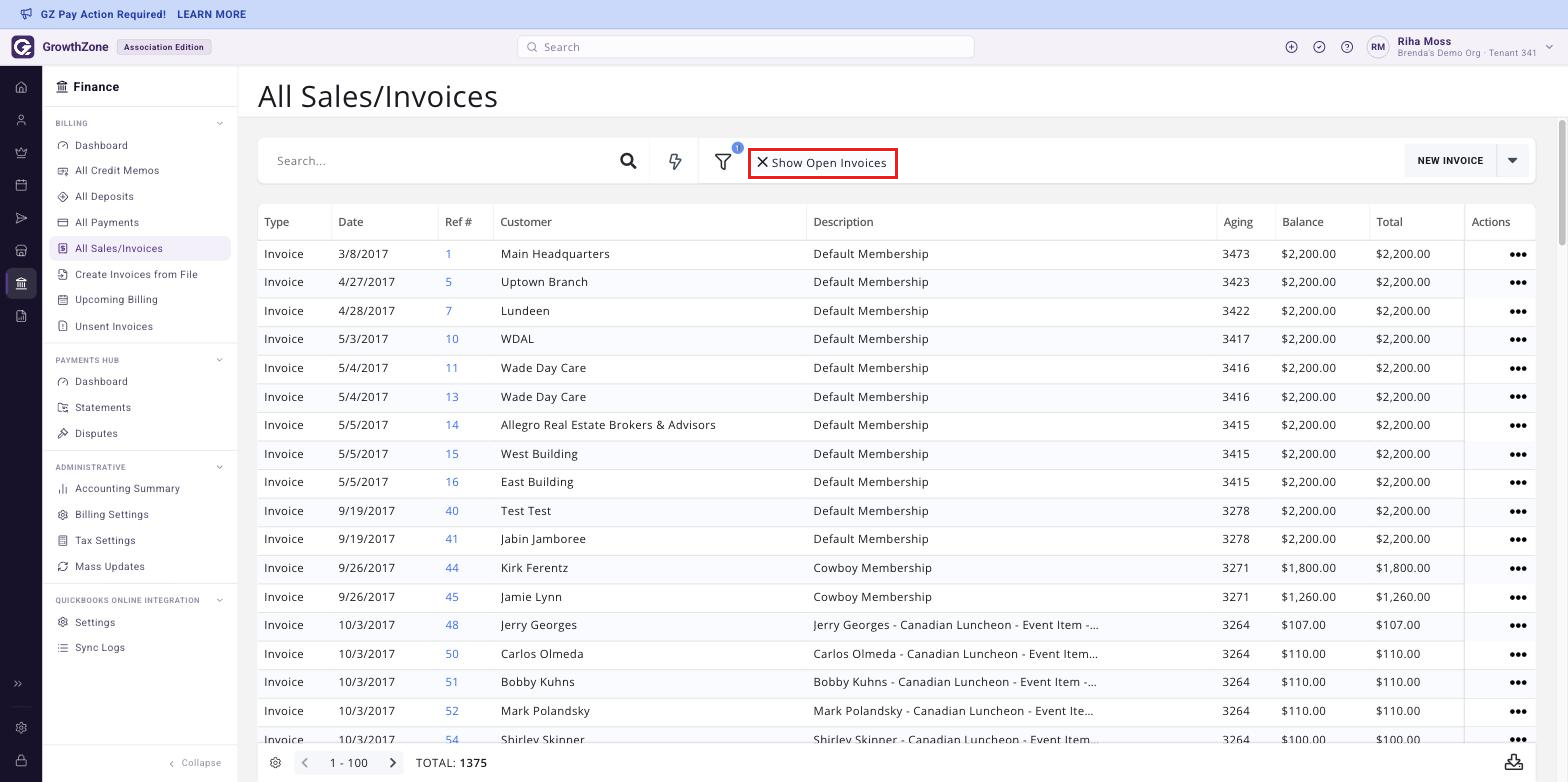Click the download export icon at bottom right
The width and height of the screenshot is (1568, 782).
pyautogui.click(x=1514, y=762)
